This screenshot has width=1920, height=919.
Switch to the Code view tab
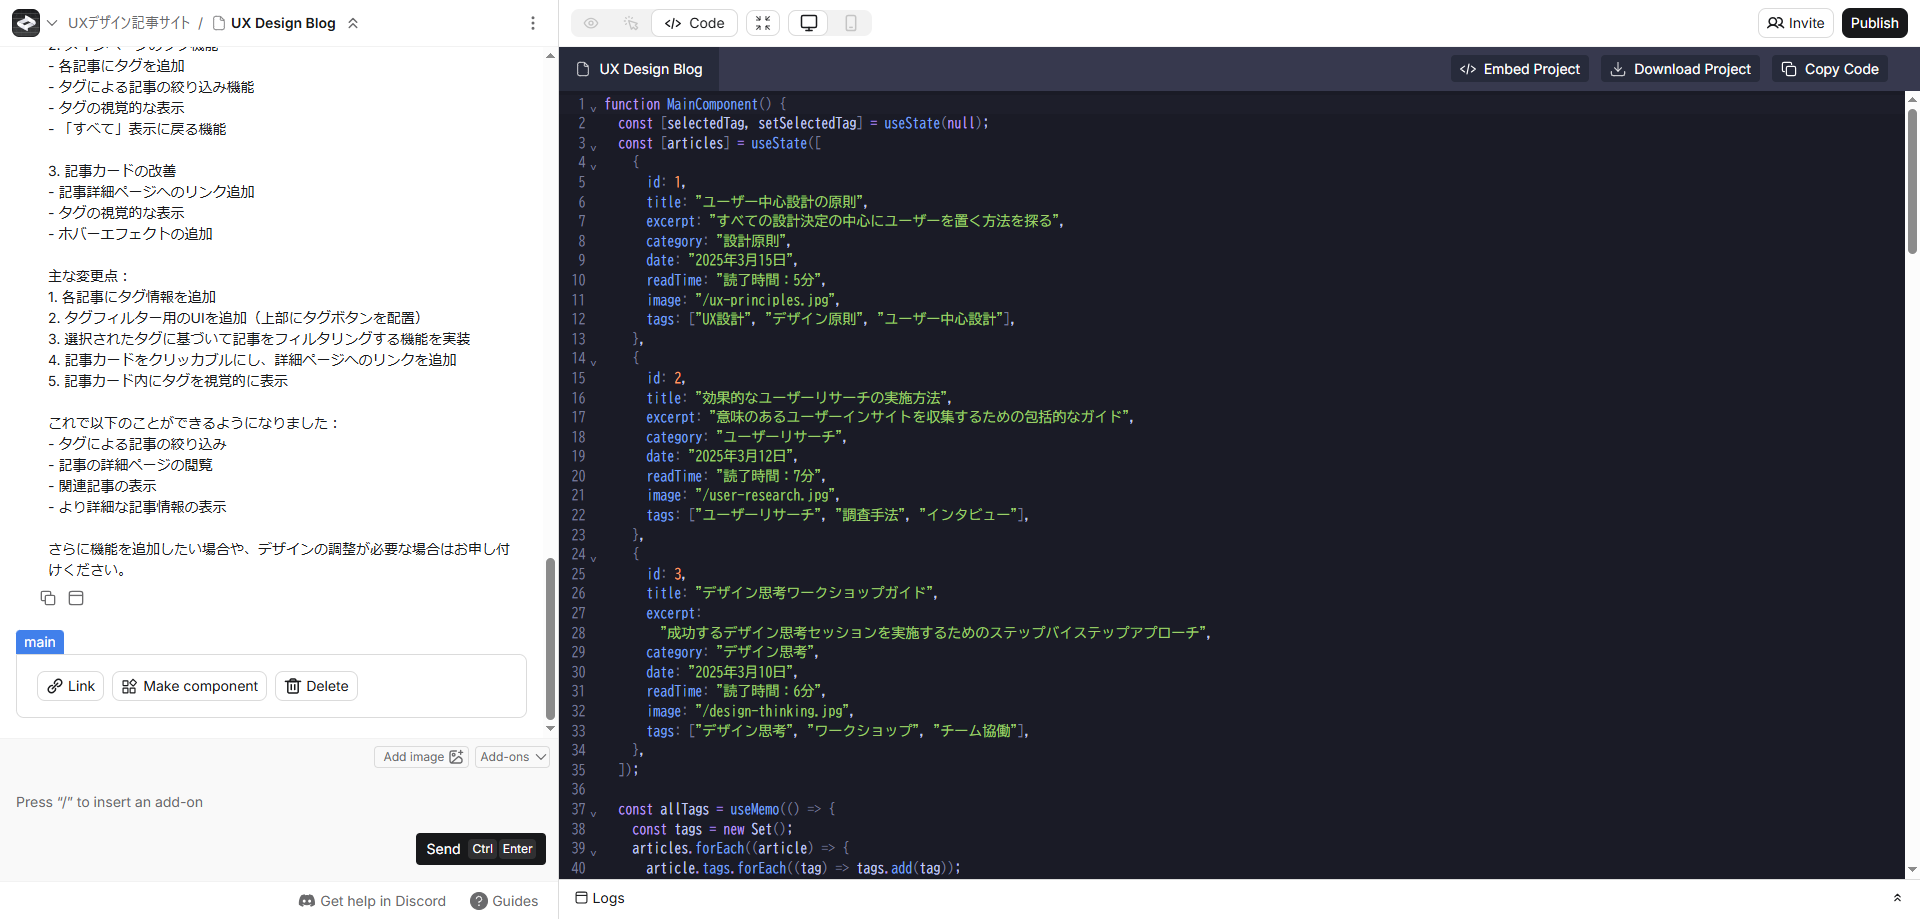coord(694,23)
